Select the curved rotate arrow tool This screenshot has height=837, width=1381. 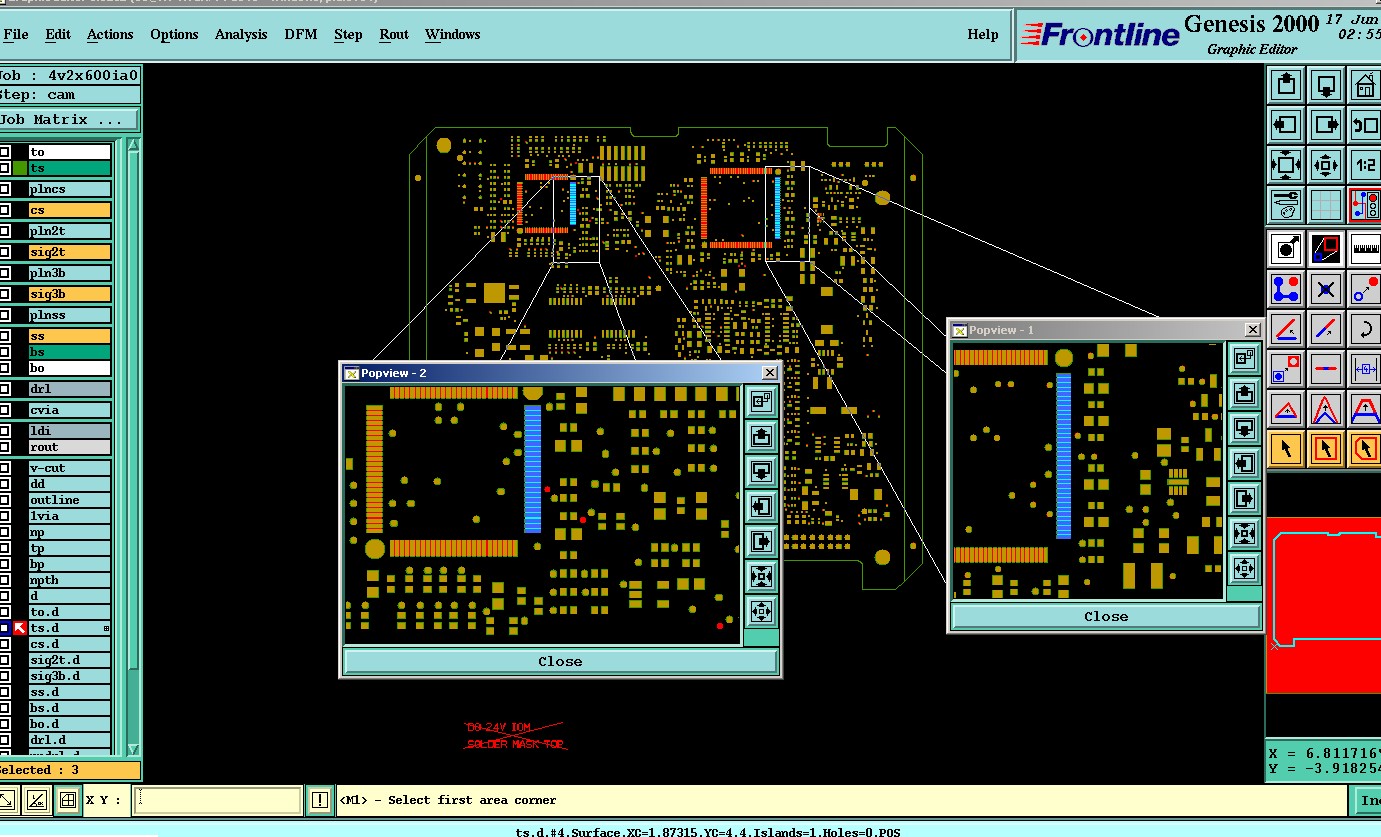point(1365,328)
